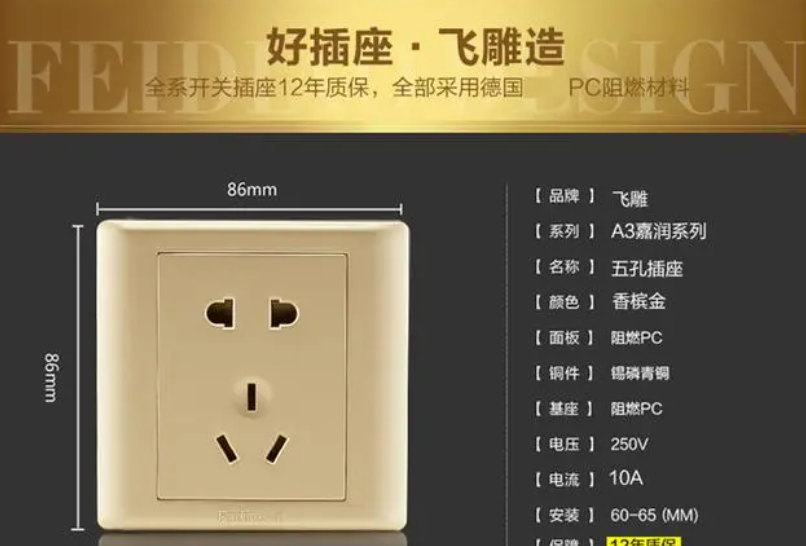Click the PC阻燃材料 text in the banner
This screenshot has height=546, width=806.
(x=629, y=88)
